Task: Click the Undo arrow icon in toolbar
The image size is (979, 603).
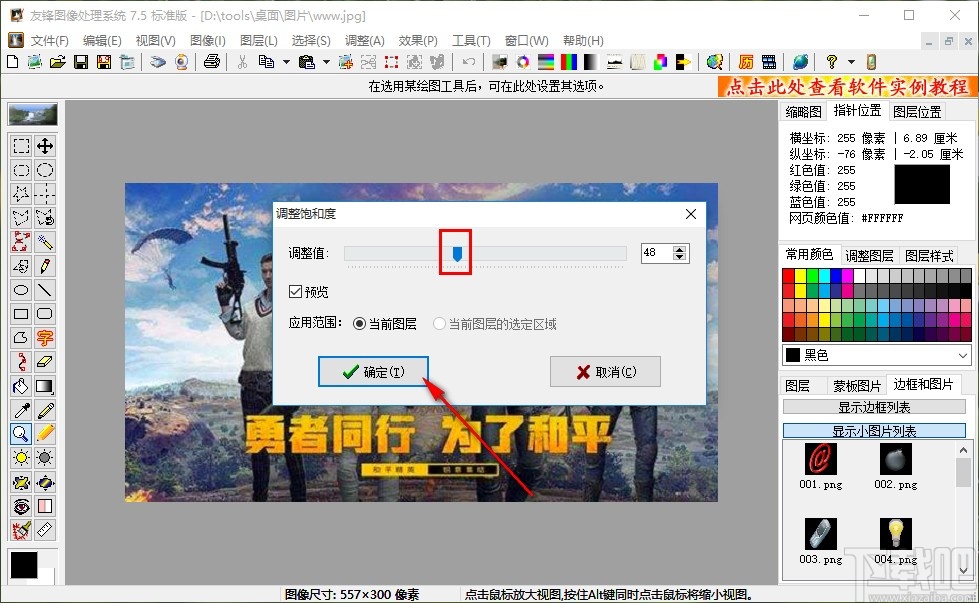Action: tap(469, 62)
